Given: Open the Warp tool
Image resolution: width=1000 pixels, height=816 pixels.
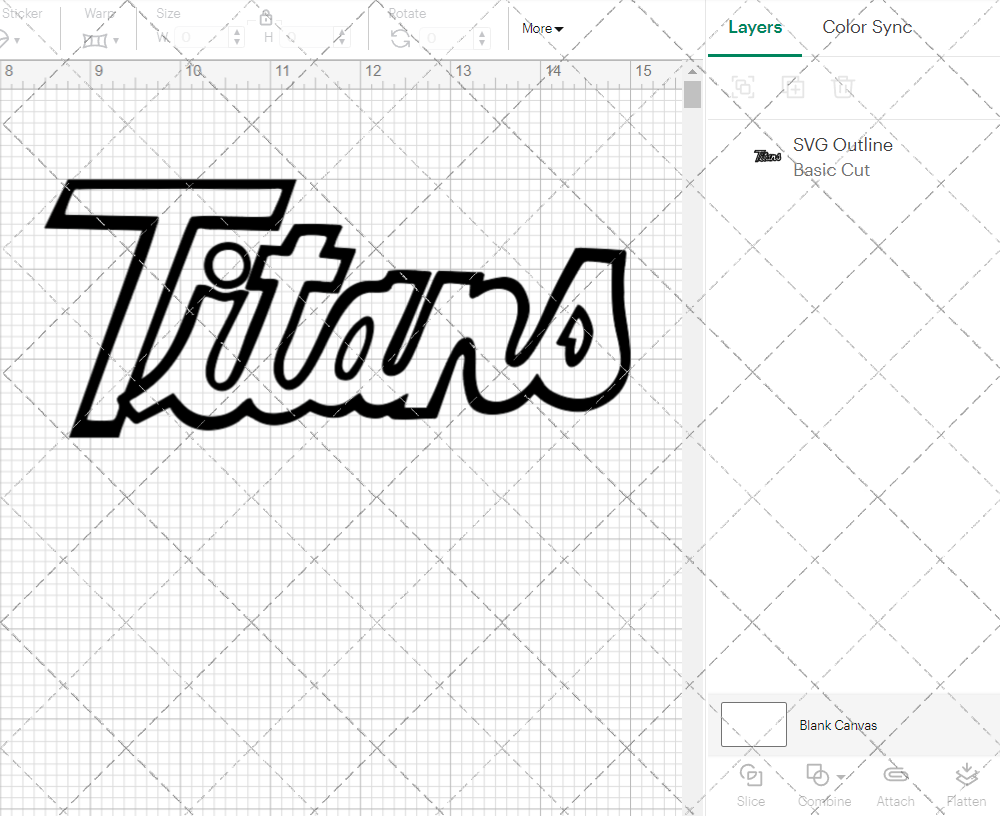Looking at the screenshot, I should [97, 38].
